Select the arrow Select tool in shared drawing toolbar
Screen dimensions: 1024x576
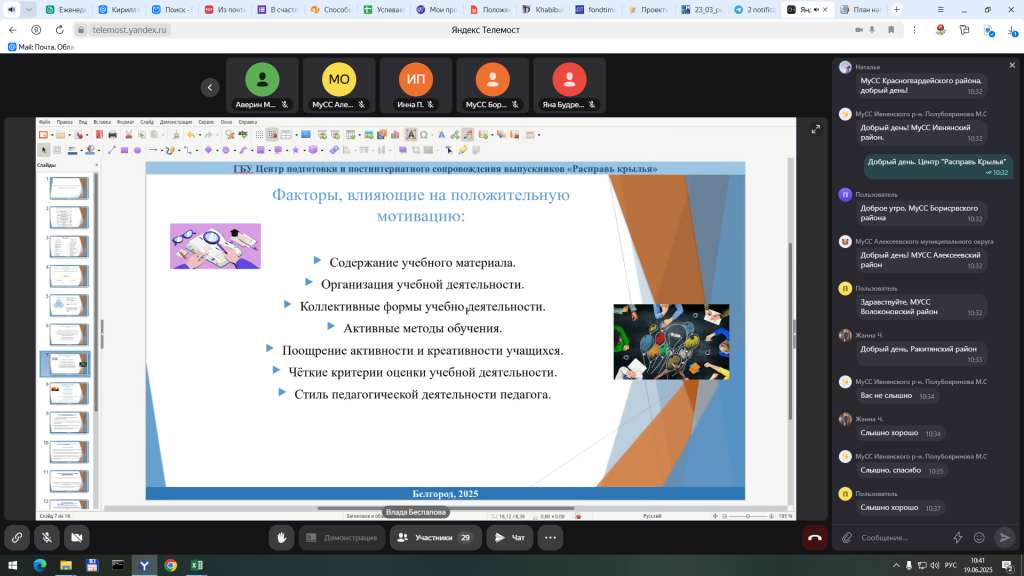click(x=44, y=150)
